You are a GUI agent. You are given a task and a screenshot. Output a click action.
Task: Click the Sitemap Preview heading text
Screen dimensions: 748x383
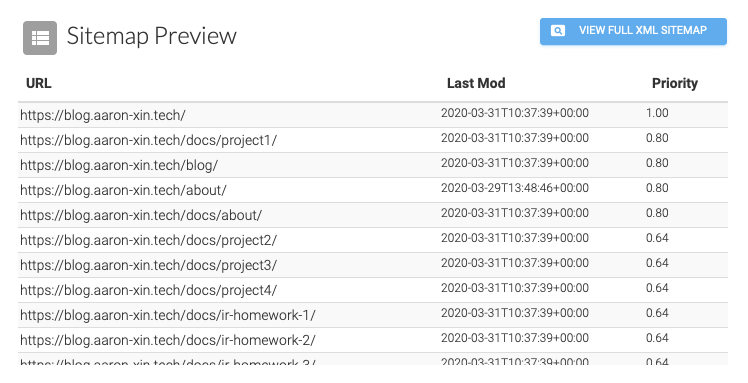point(152,36)
